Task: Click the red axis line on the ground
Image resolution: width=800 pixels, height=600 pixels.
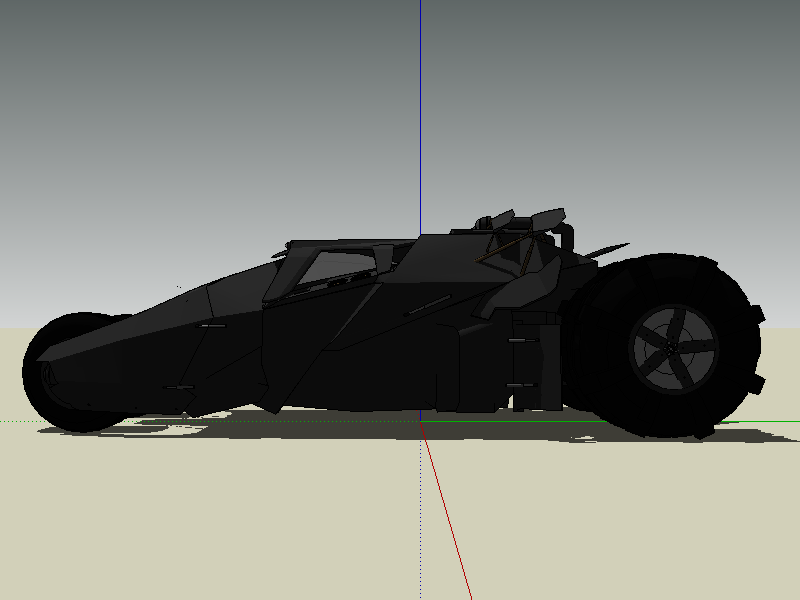Action: tap(446, 512)
